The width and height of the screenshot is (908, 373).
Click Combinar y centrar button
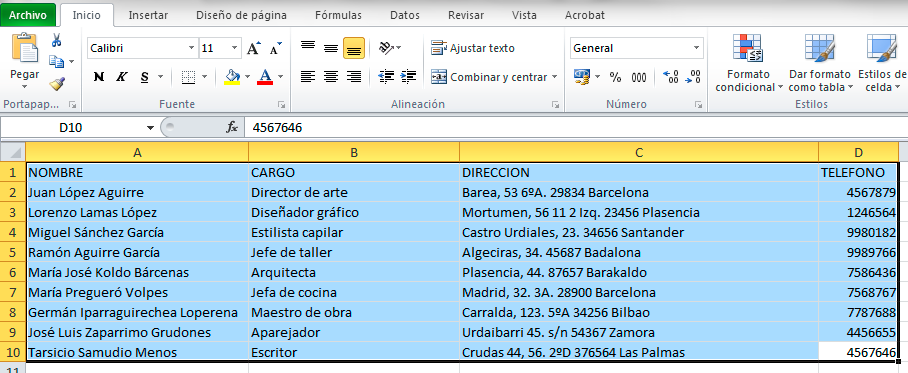489,76
